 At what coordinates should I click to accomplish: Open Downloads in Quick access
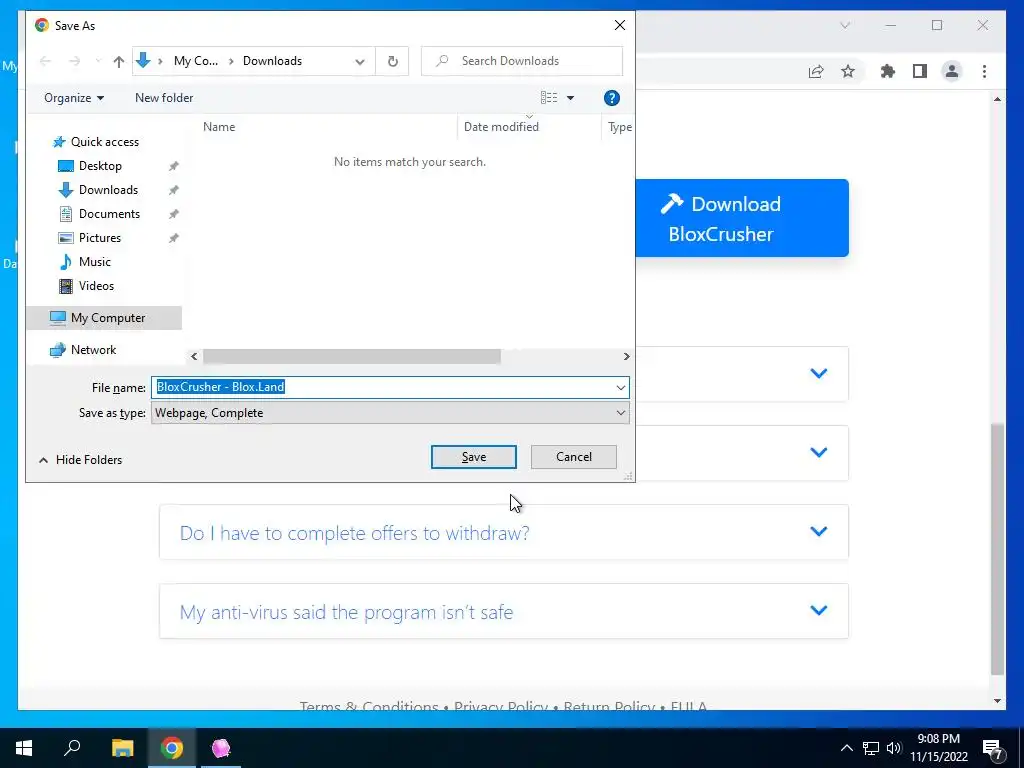(108, 190)
